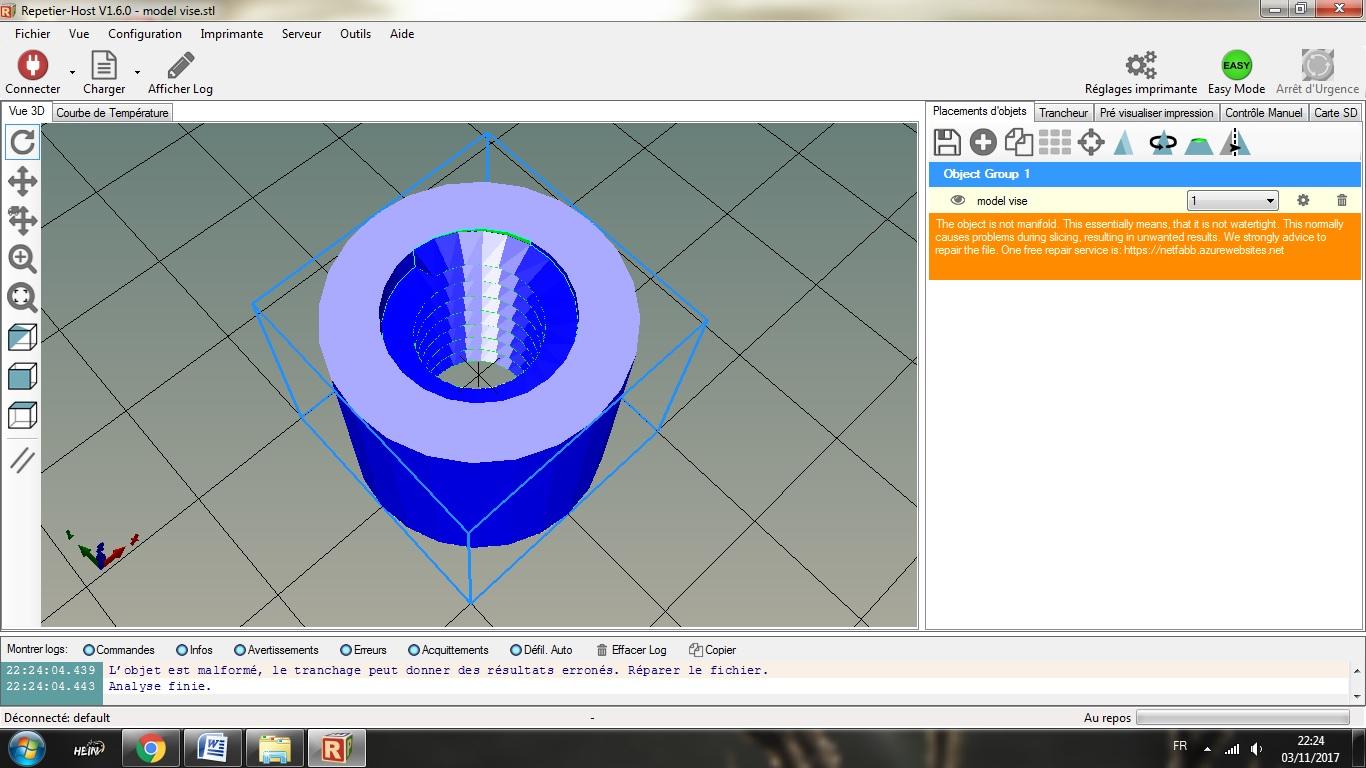Delete model vise with trash icon
The image size is (1366, 768).
1342,201
